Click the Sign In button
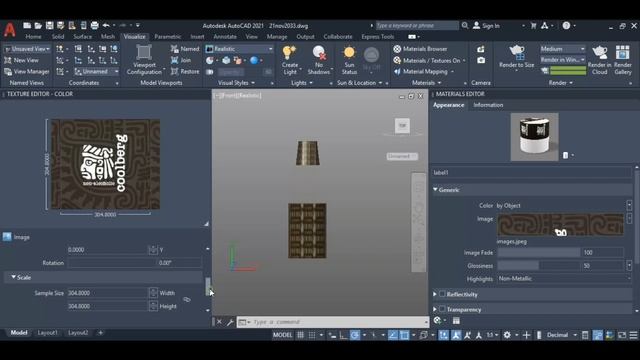640x360 pixels. [487, 26]
